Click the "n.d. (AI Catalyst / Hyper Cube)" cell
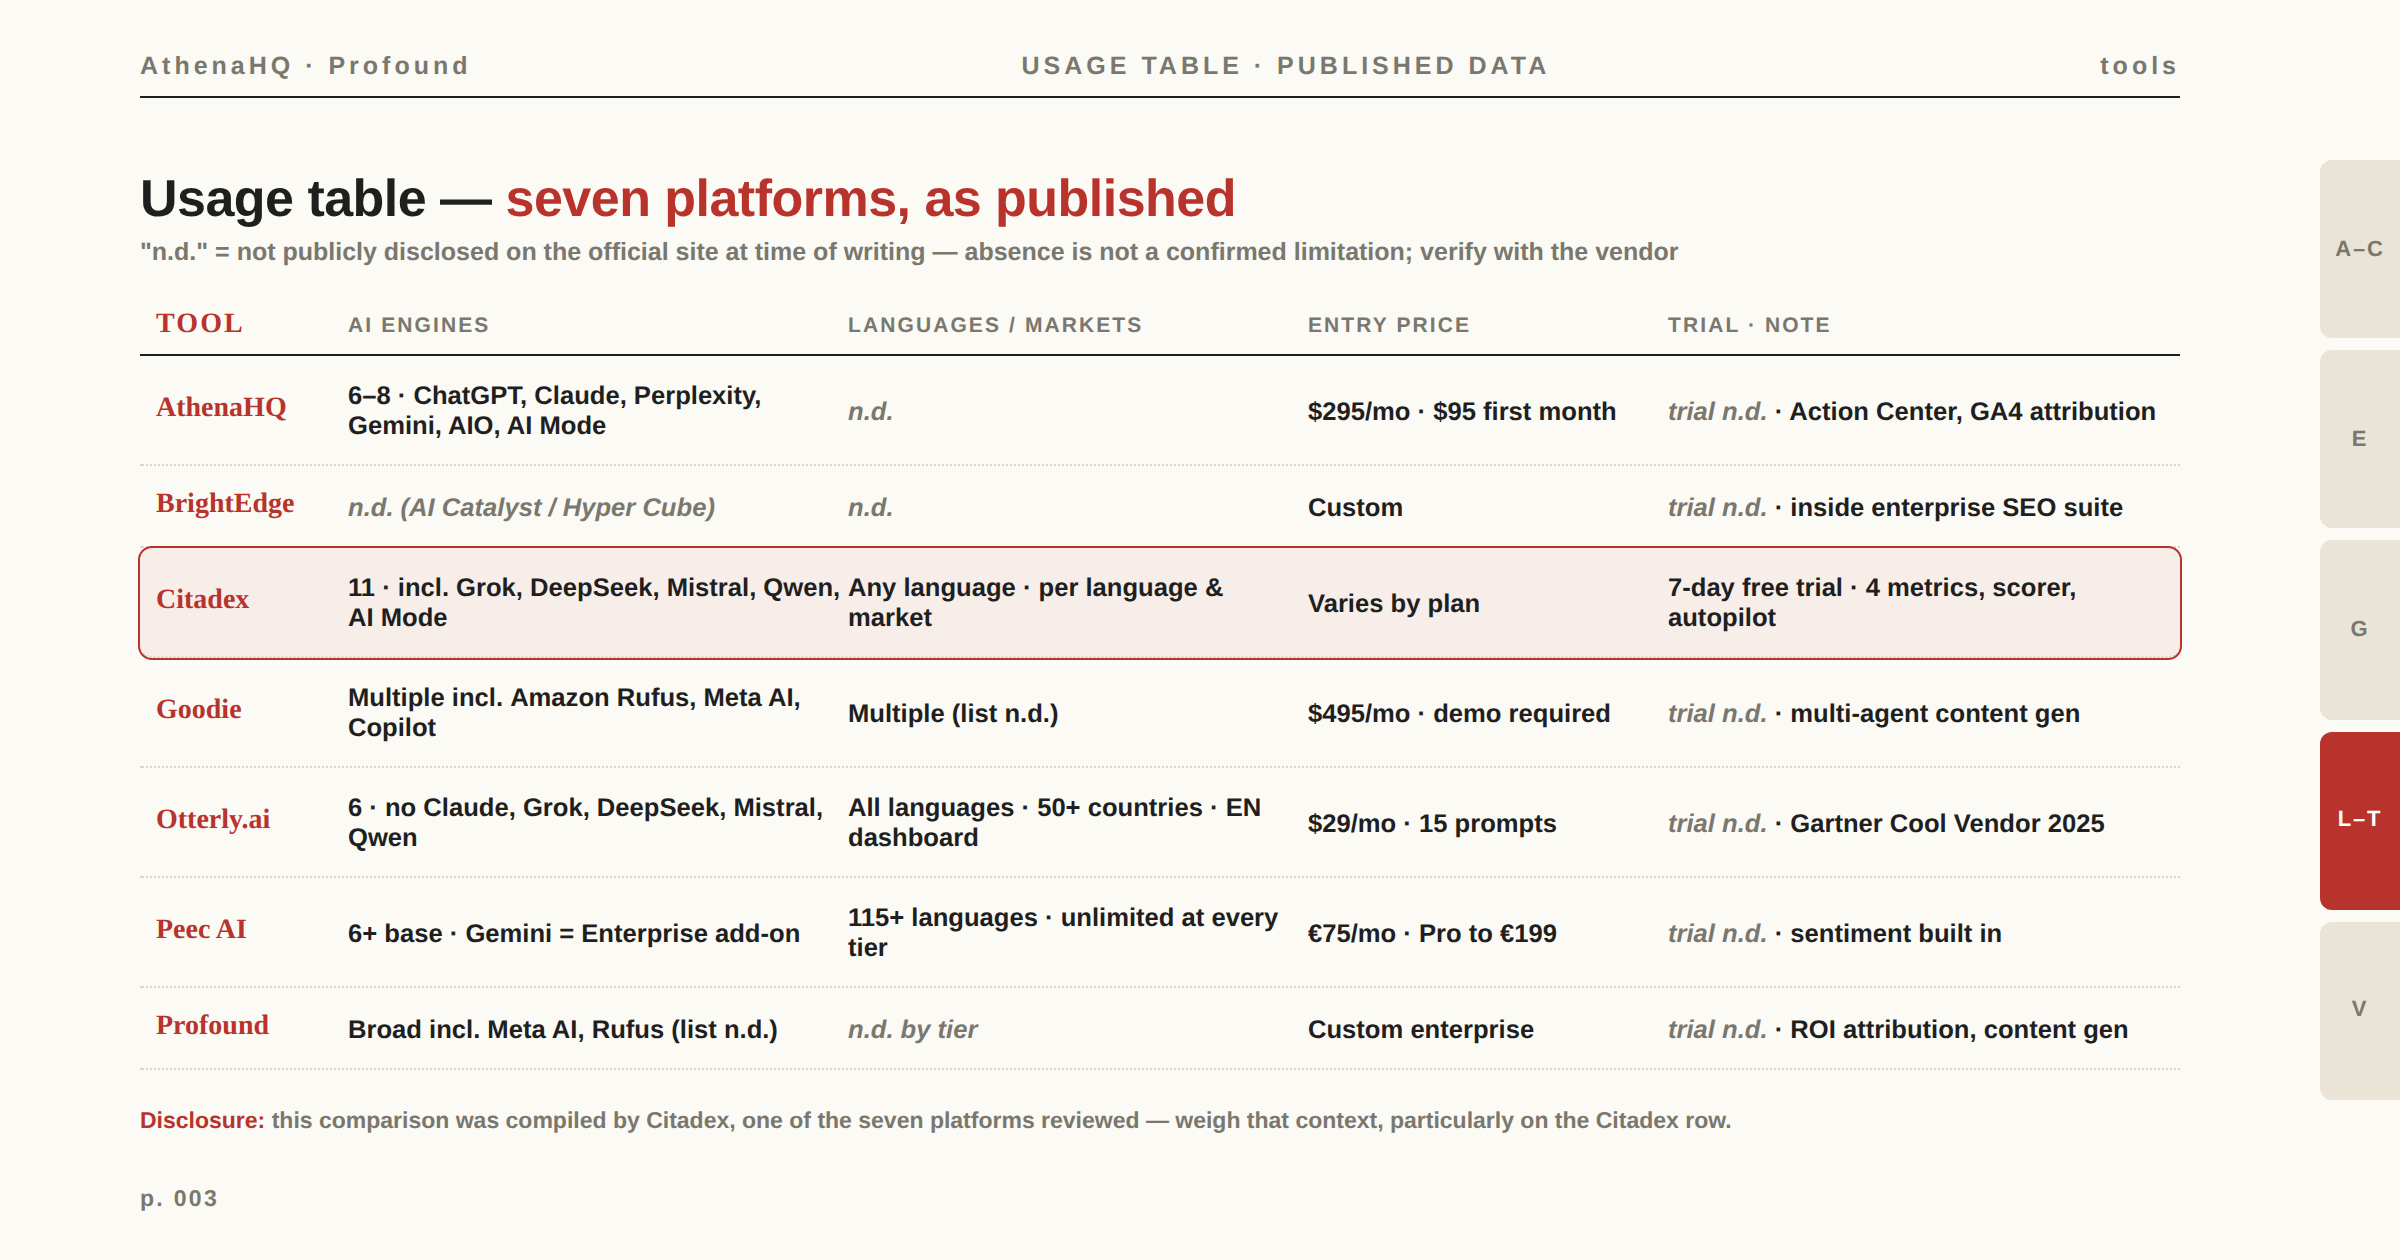 (532, 507)
